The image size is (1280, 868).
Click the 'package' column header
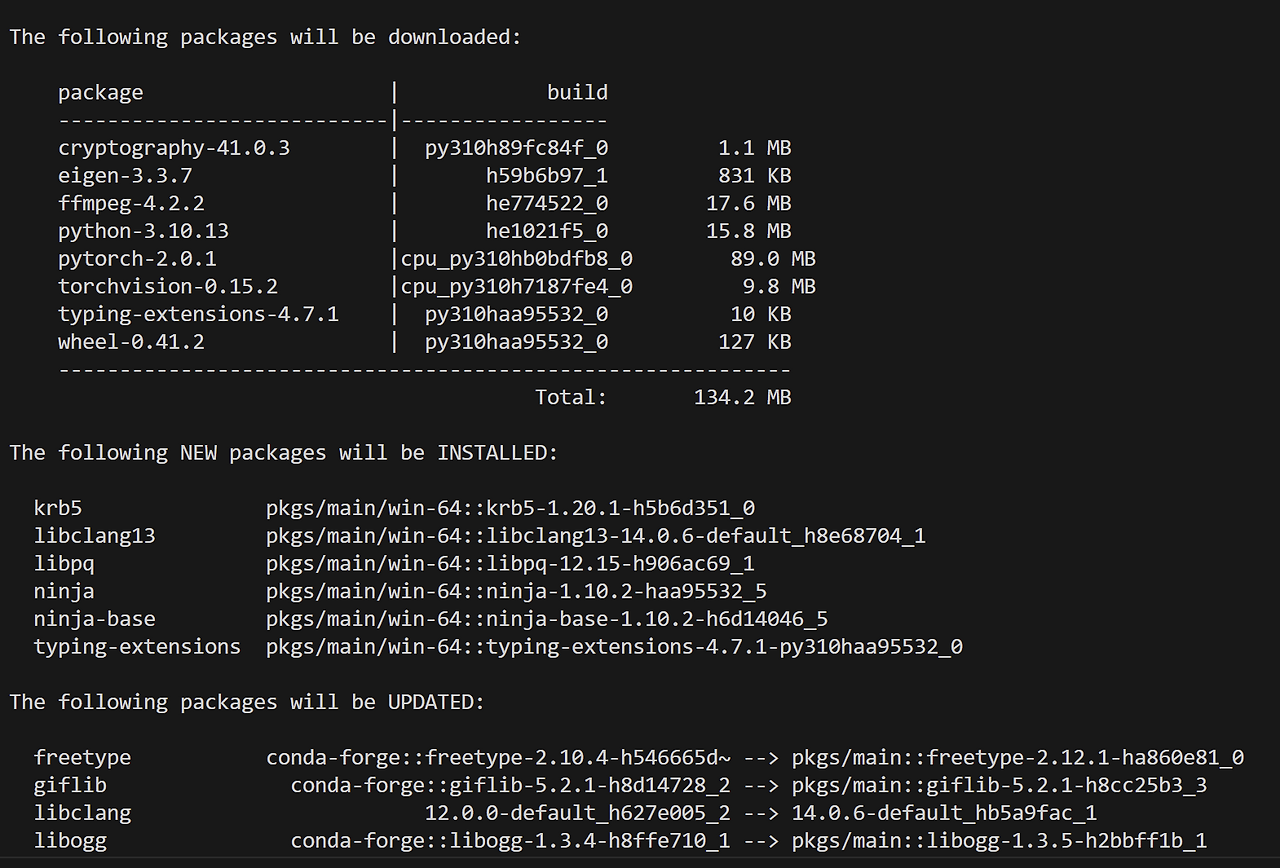(100, 93)
